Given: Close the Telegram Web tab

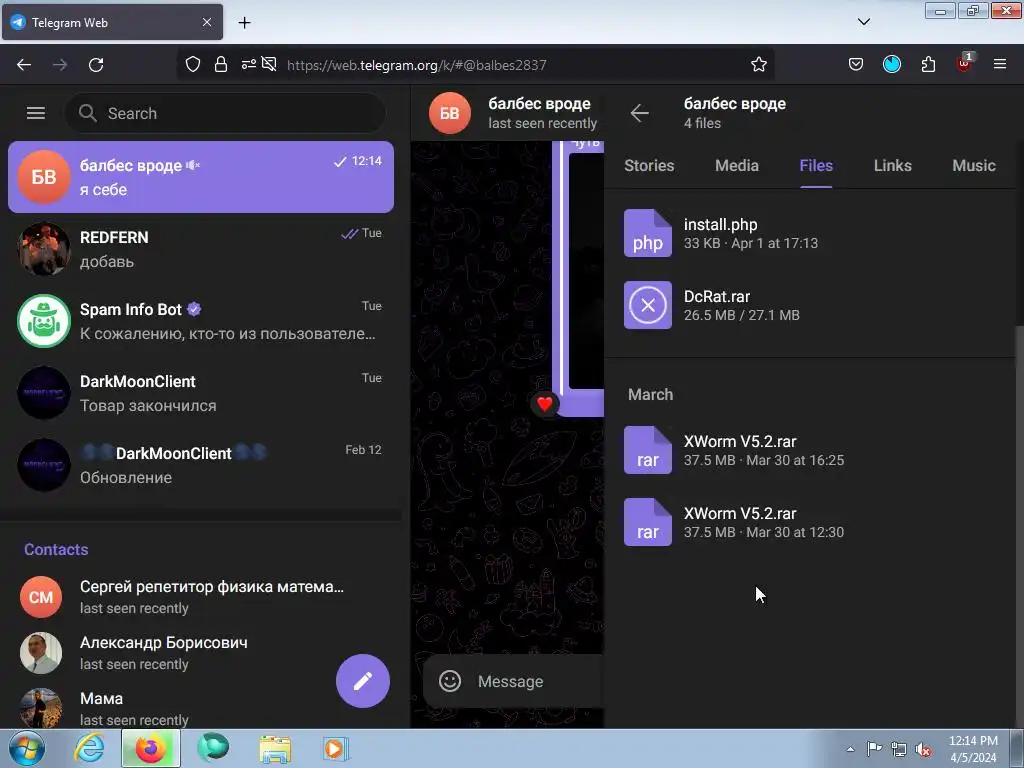Looking at the screenshot, I should [x=206, y=22].
